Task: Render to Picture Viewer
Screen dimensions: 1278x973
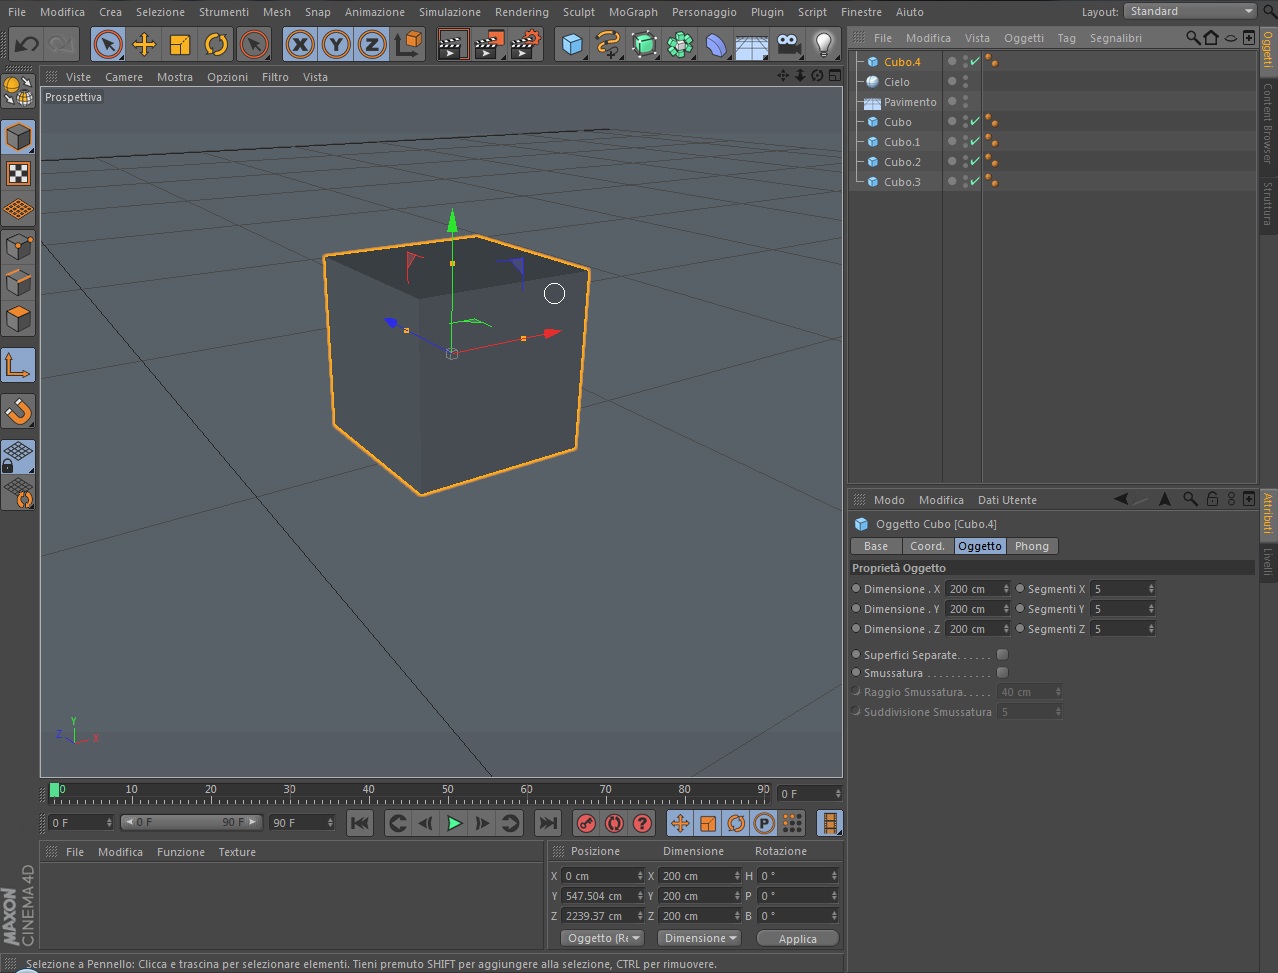Action: pos(489,44)
